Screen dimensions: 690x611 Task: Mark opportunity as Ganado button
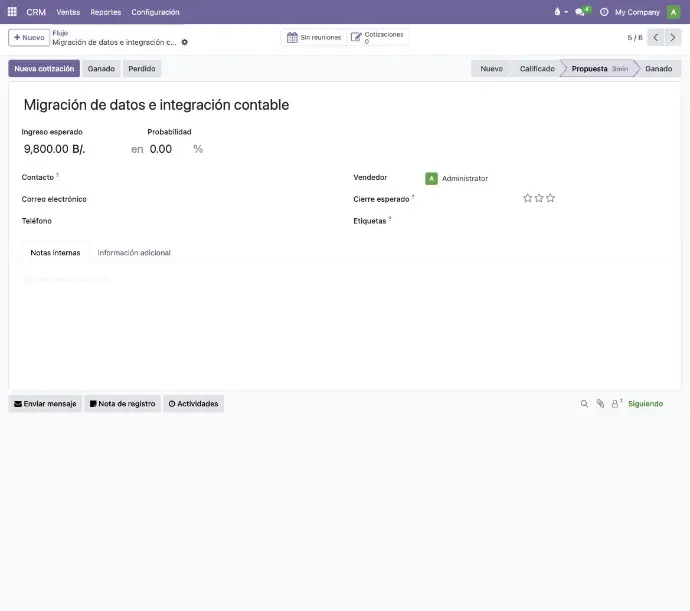[101, 69]
